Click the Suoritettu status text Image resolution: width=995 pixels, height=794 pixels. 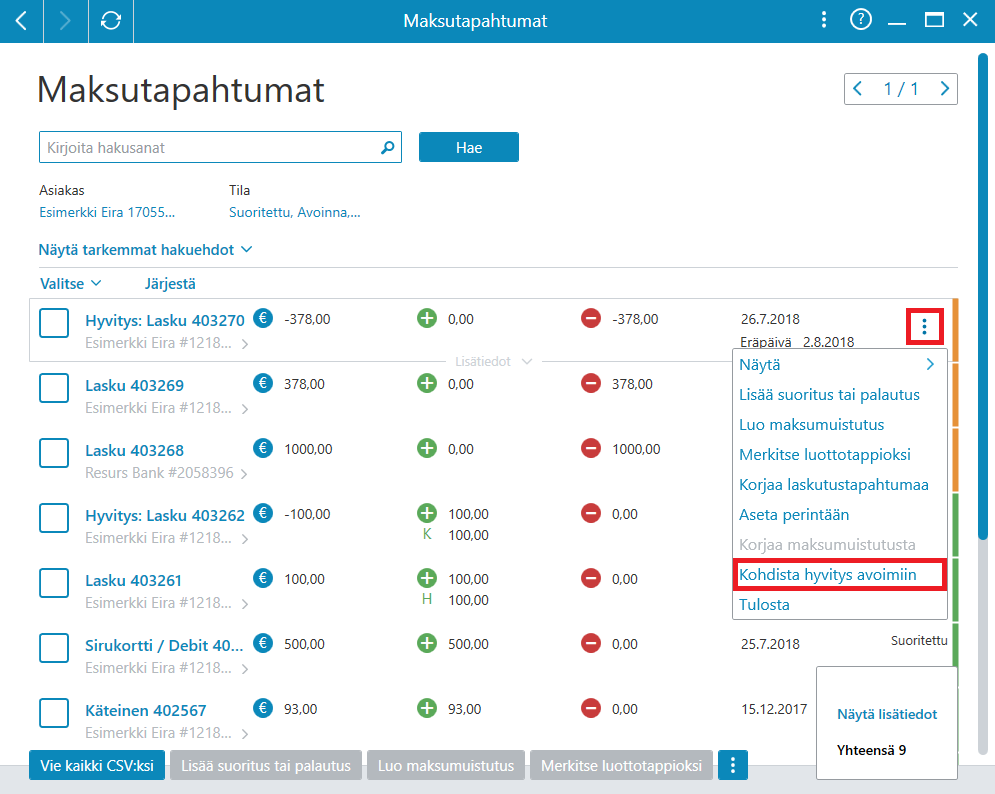pyautogui.click(x=919, y=640)
